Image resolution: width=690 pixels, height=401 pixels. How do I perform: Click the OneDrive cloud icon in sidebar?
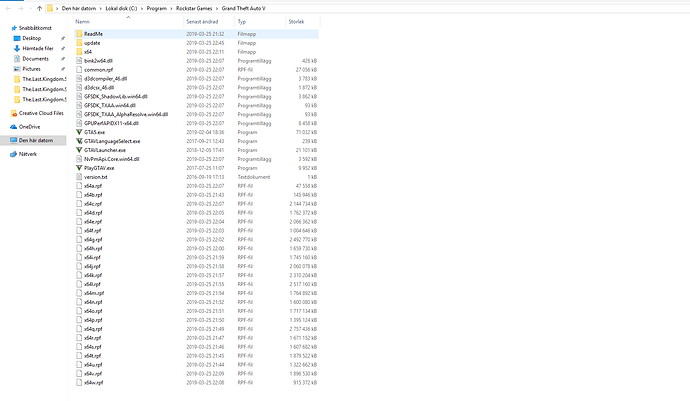coord(13,127)
